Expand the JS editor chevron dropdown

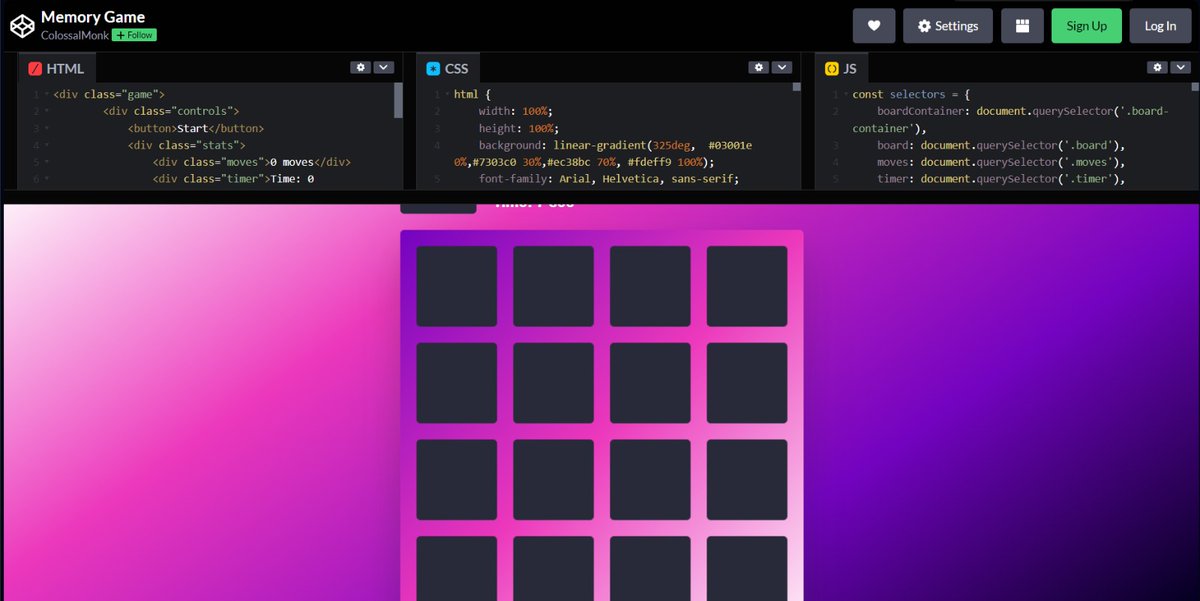pyautogui.click(x=1181, y=67)
